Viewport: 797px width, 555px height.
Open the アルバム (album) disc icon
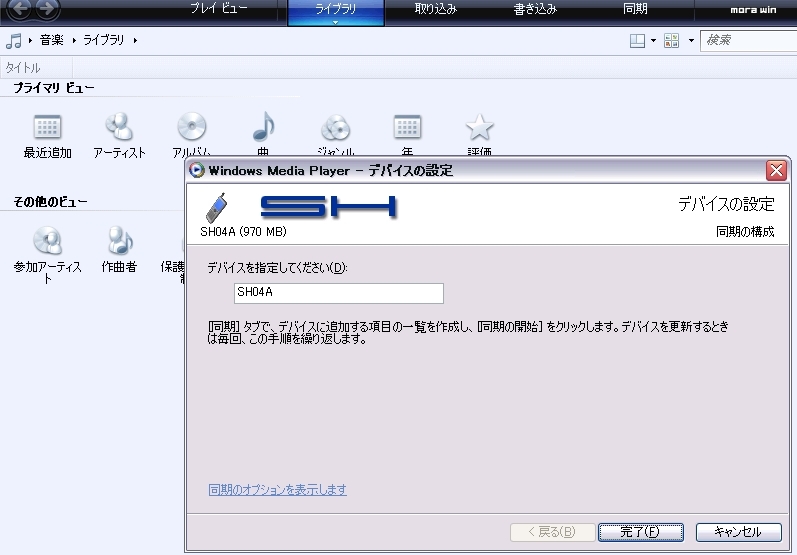pyautogui.click(x=192, y=126)
